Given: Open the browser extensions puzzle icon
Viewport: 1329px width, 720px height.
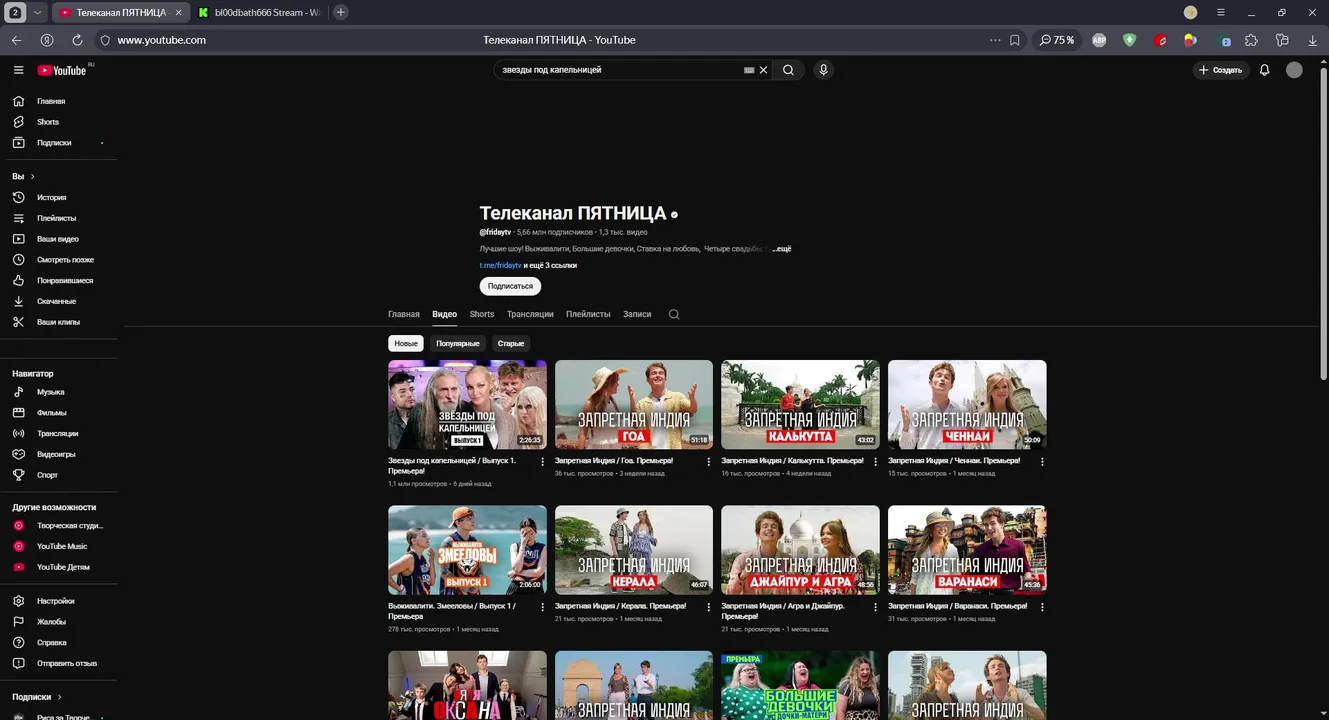Looking at the screenshot, I should pos(1251,40).
